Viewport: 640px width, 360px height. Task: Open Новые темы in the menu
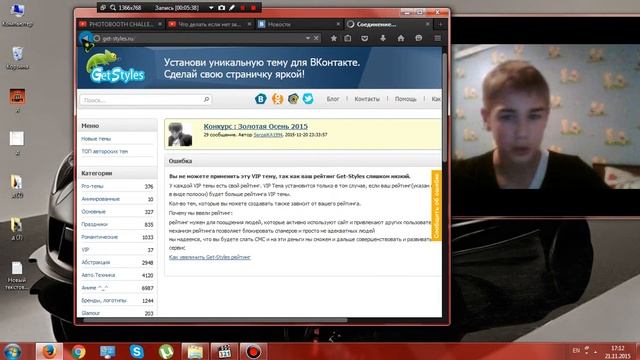click(96, 139)
